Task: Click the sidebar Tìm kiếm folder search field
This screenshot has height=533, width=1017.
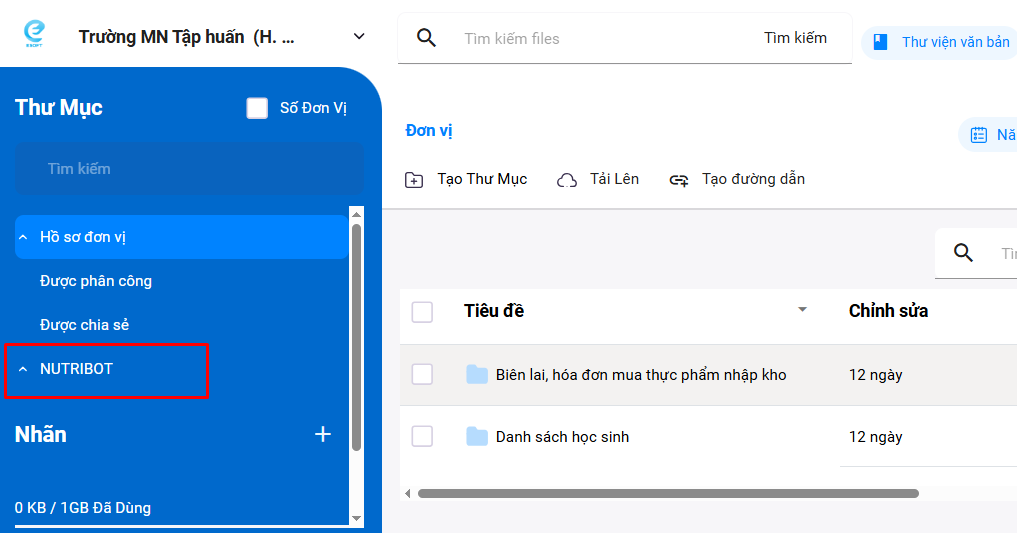Action: (189, 168)
